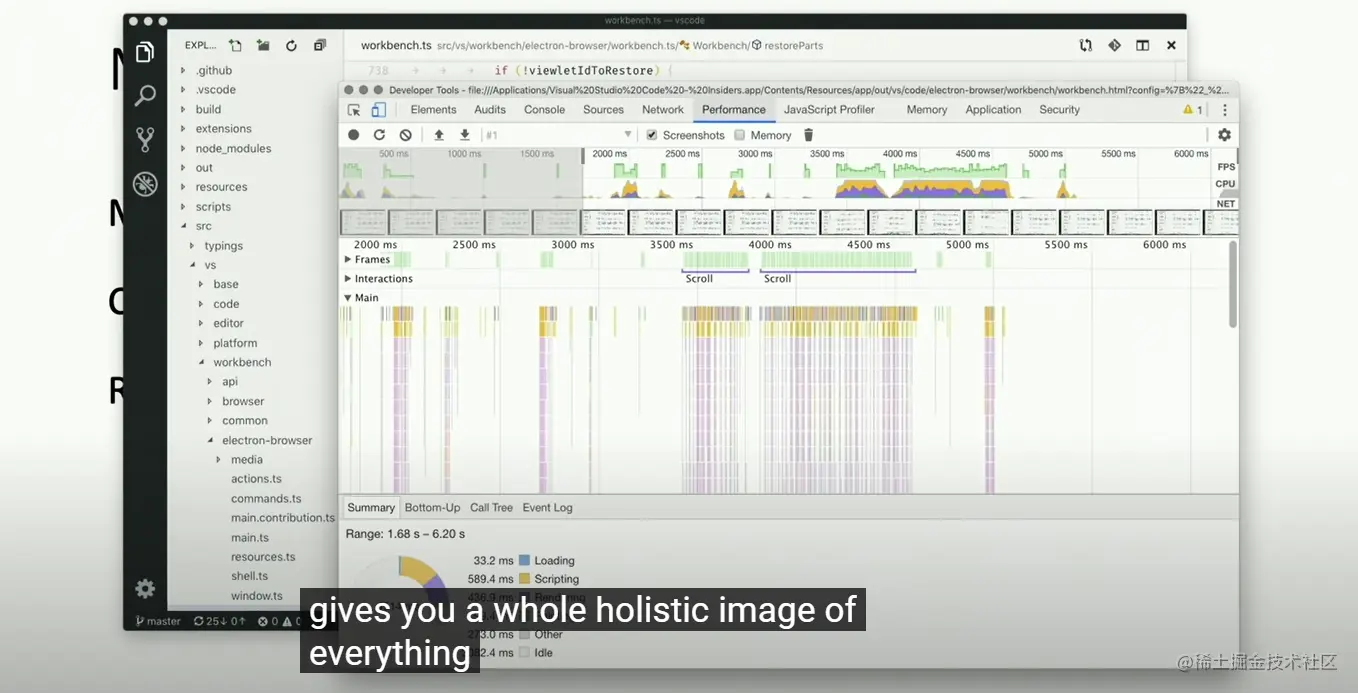Activate DevTools inspect element picker
This screenshot has width=1358, height=693.
pos(354,110)
